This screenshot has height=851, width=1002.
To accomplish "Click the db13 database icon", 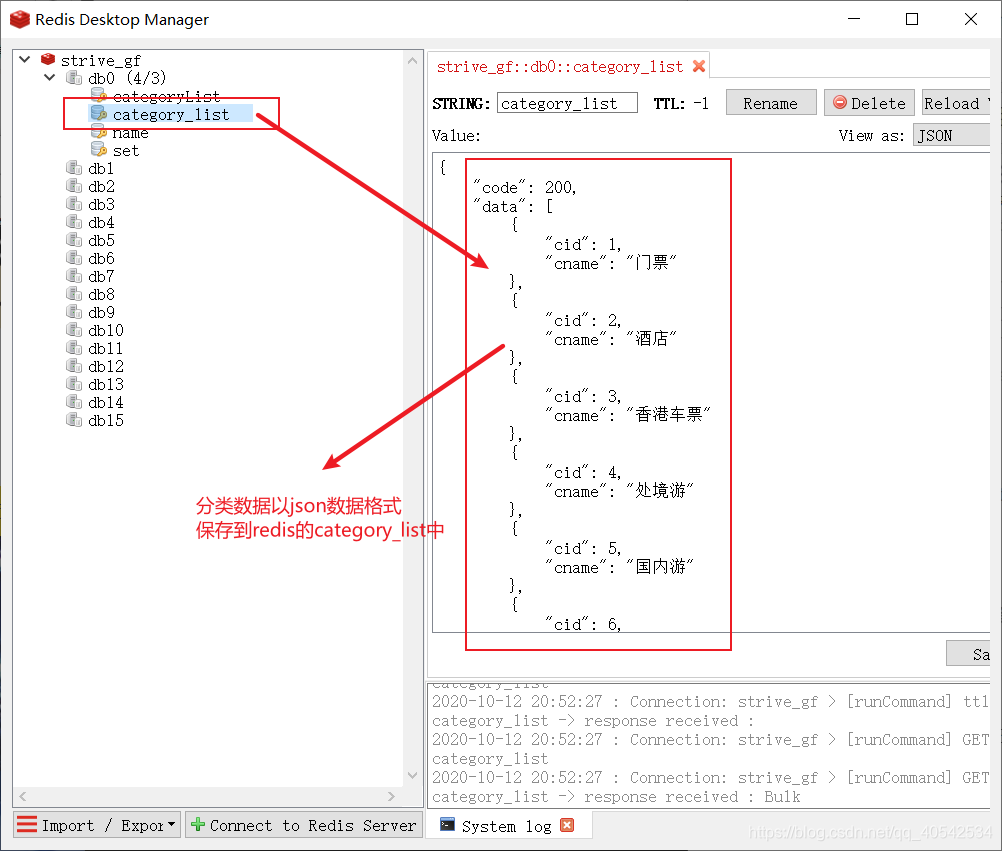I will [74, 384].
